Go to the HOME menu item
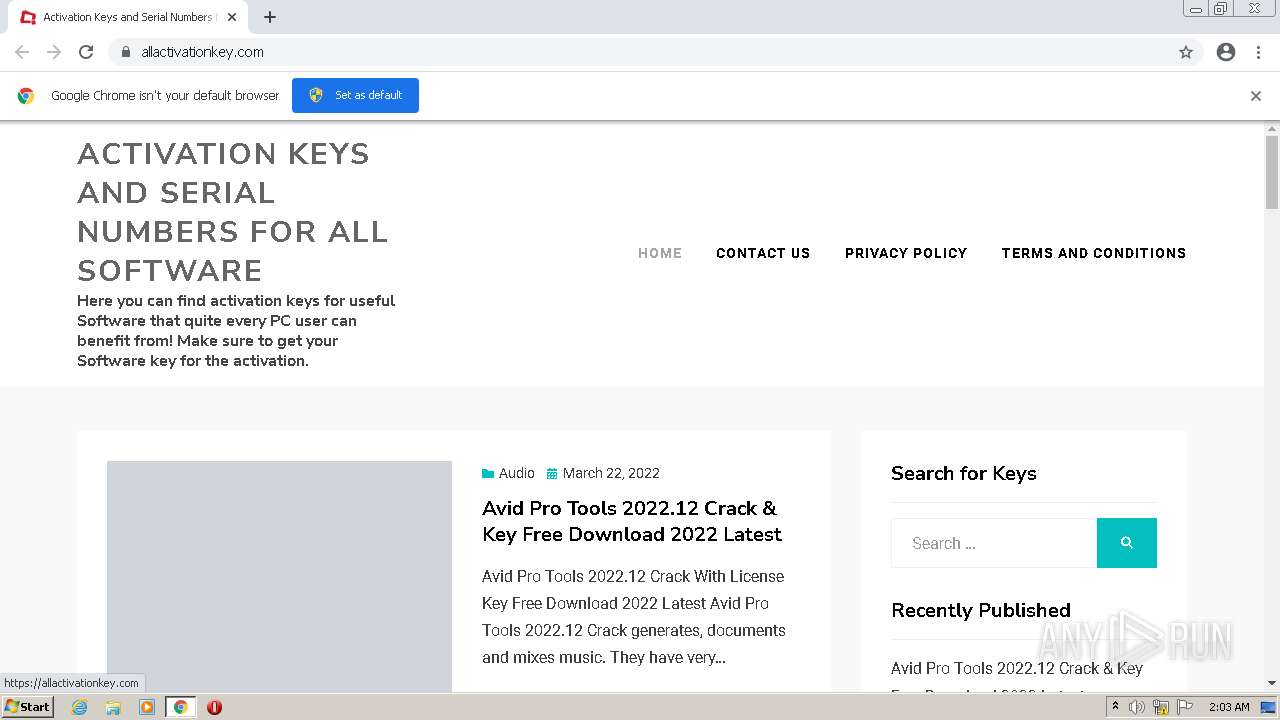The height and width of the screenshot is (720, 1280). [x=660, y=253]
